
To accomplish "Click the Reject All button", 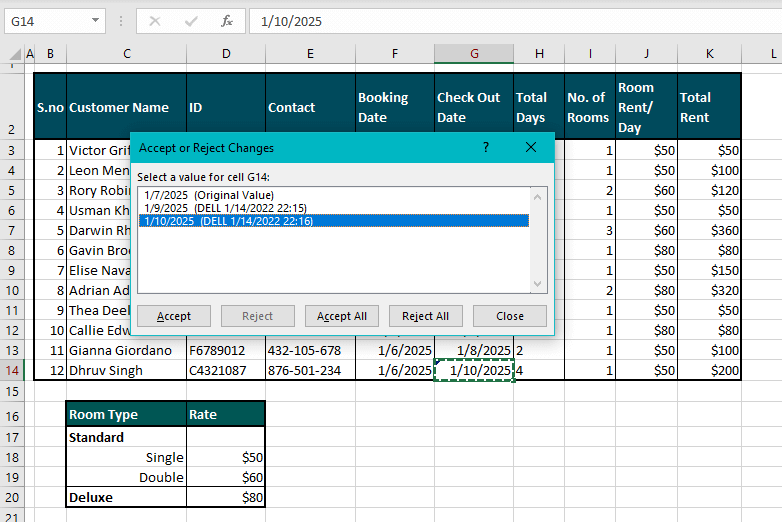I will point(425,316).
